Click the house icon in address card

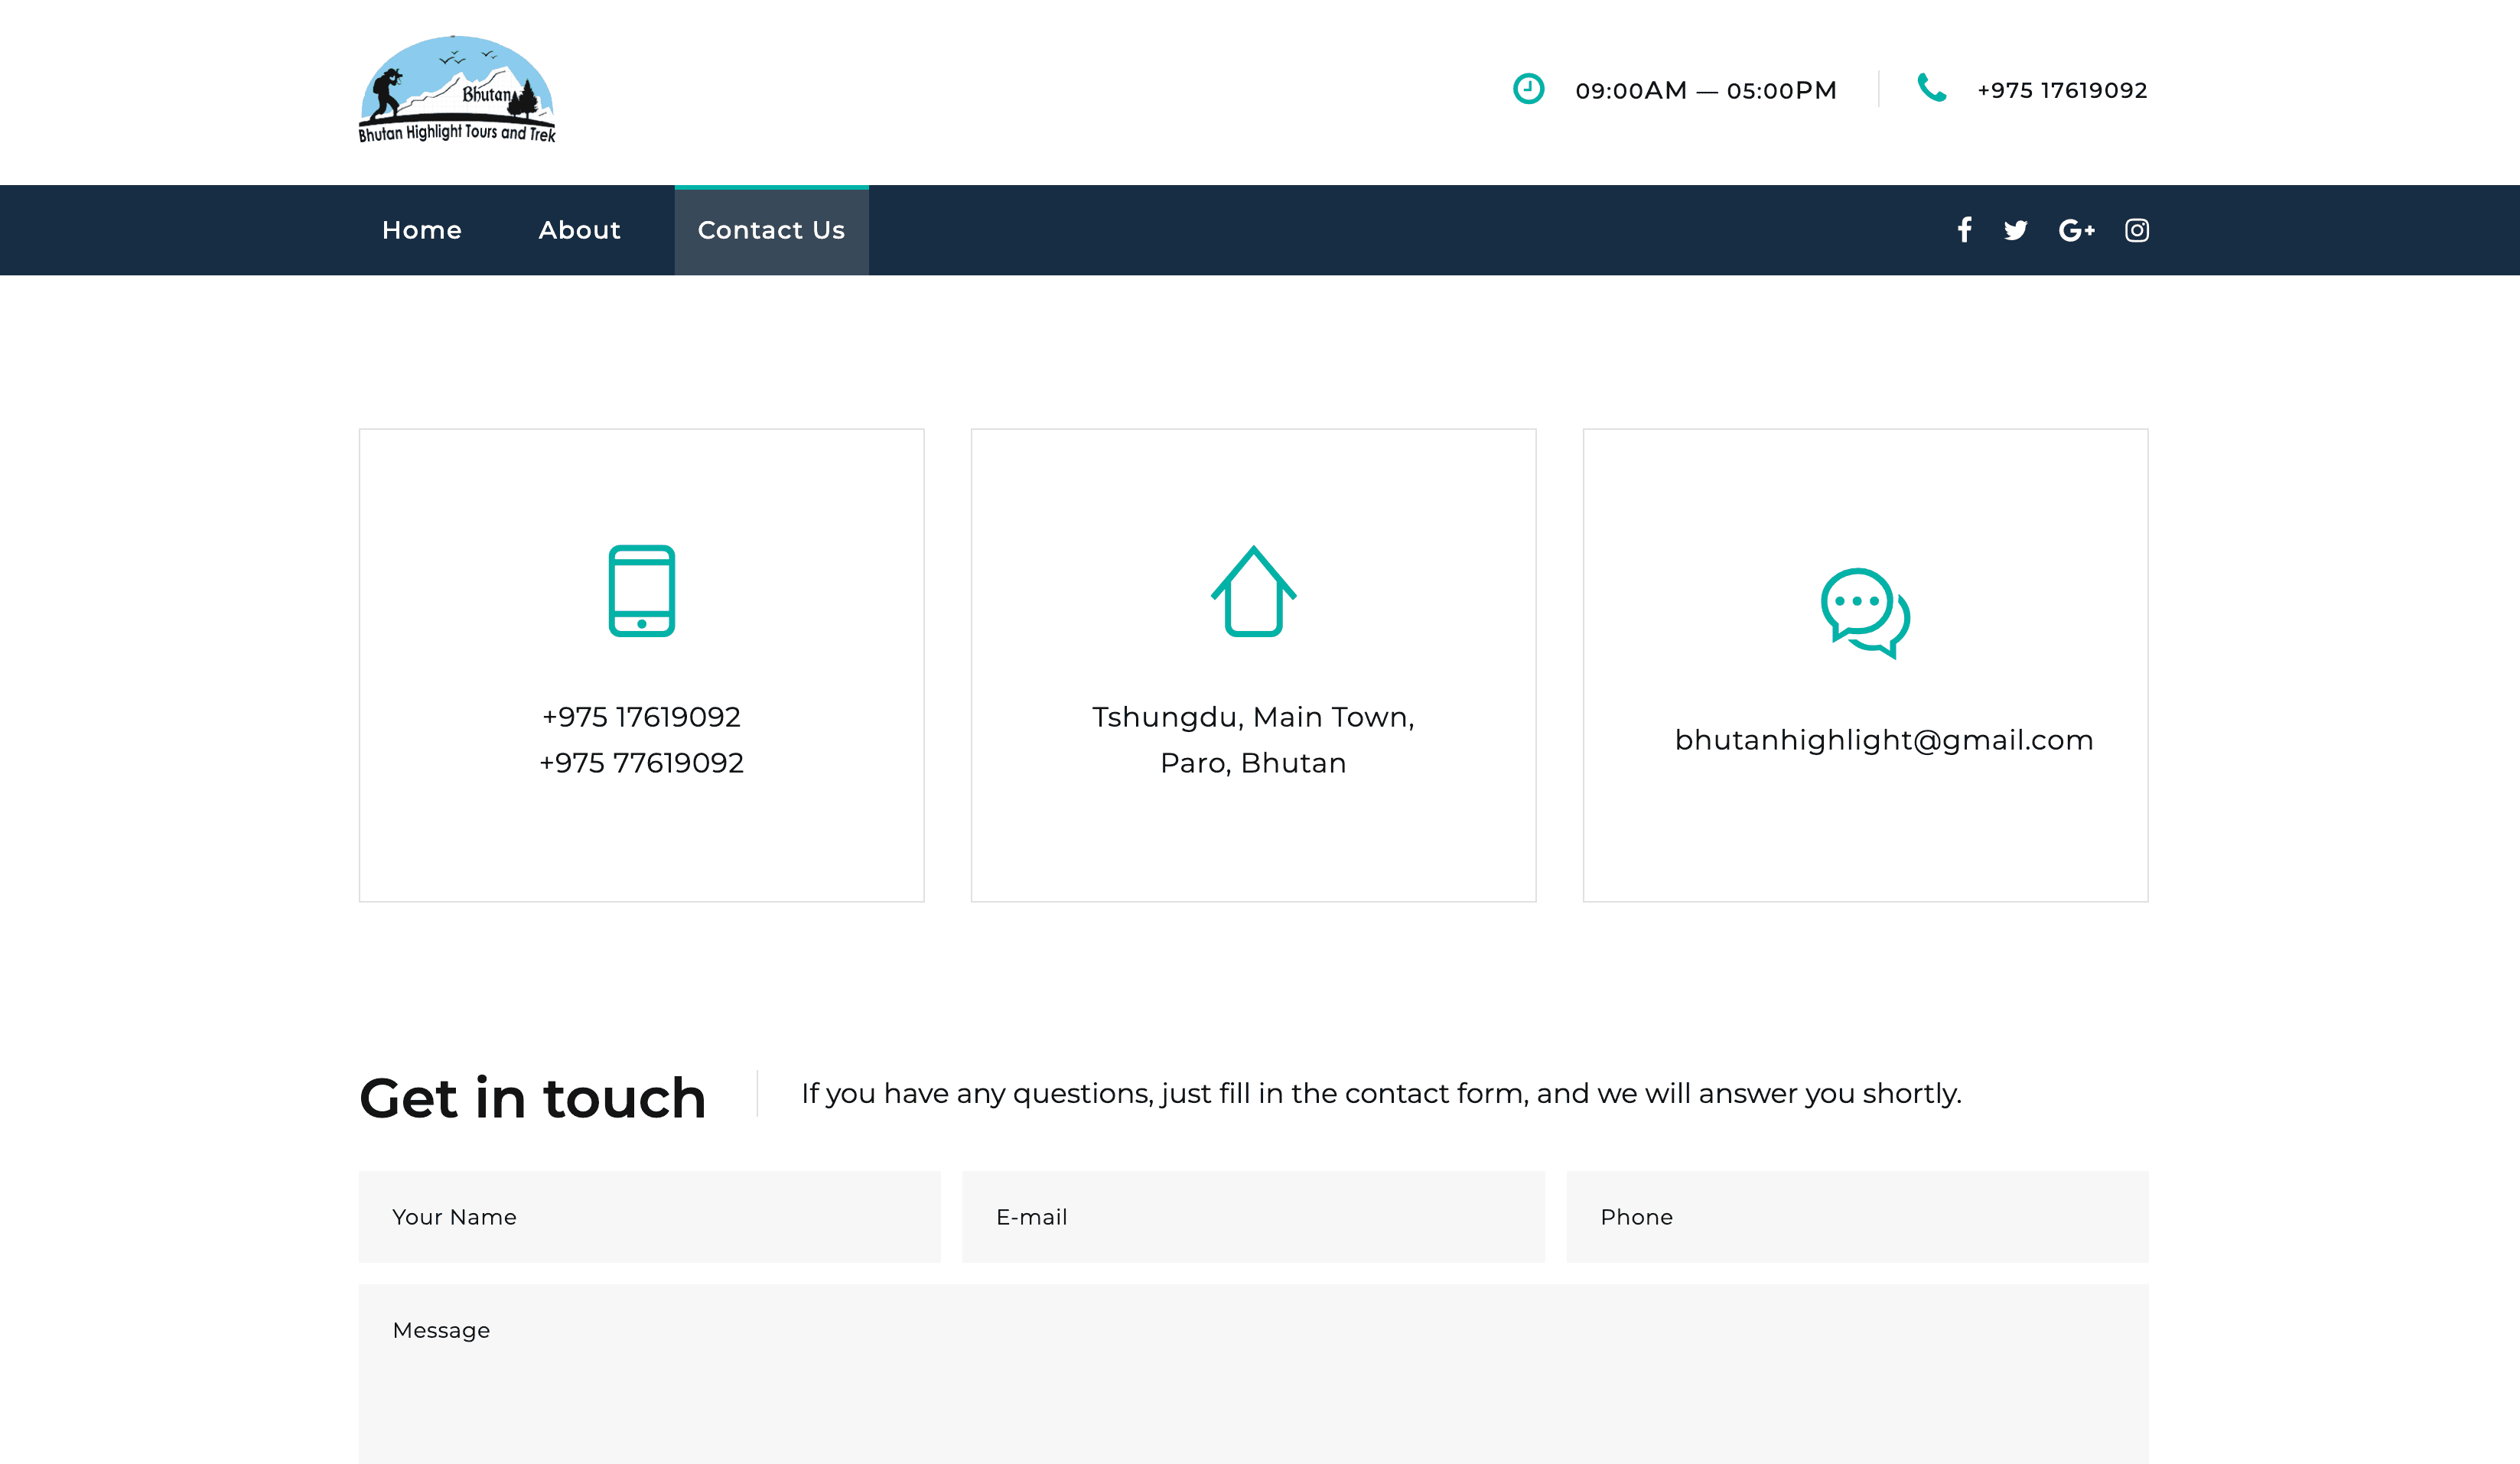pos(1253,590)
